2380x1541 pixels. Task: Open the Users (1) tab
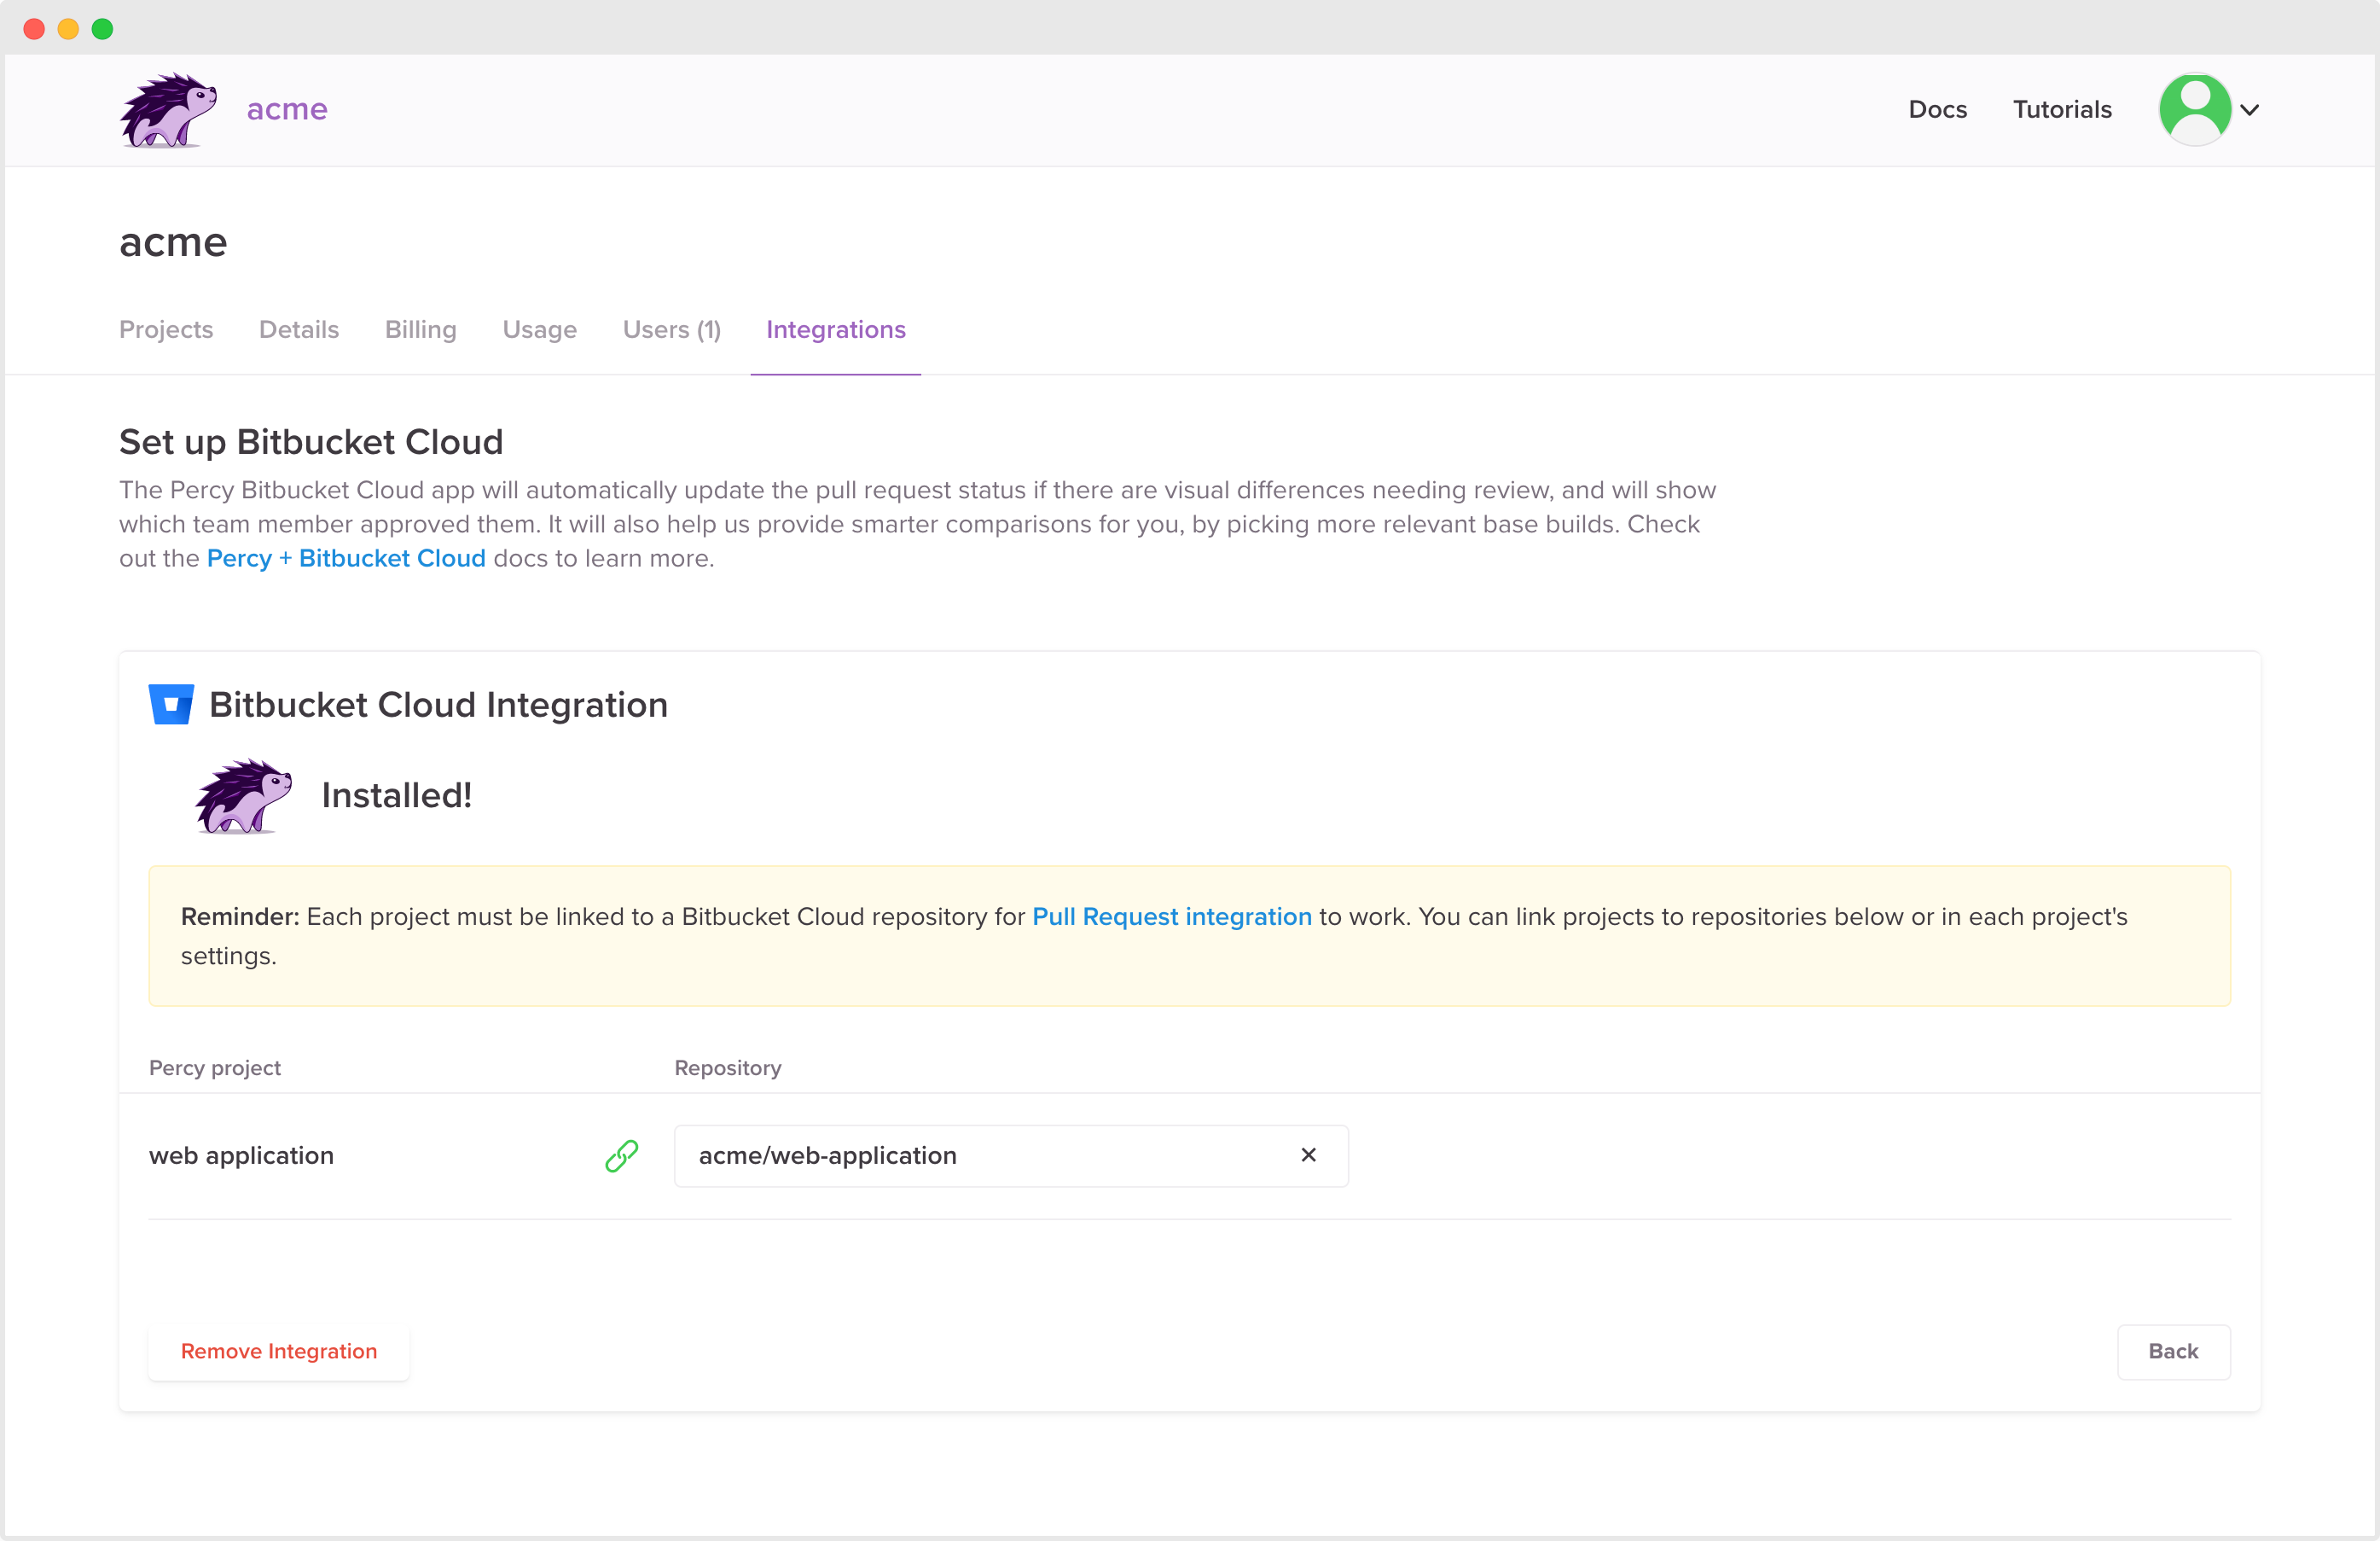pyautogui.click(x=671, y=329)
